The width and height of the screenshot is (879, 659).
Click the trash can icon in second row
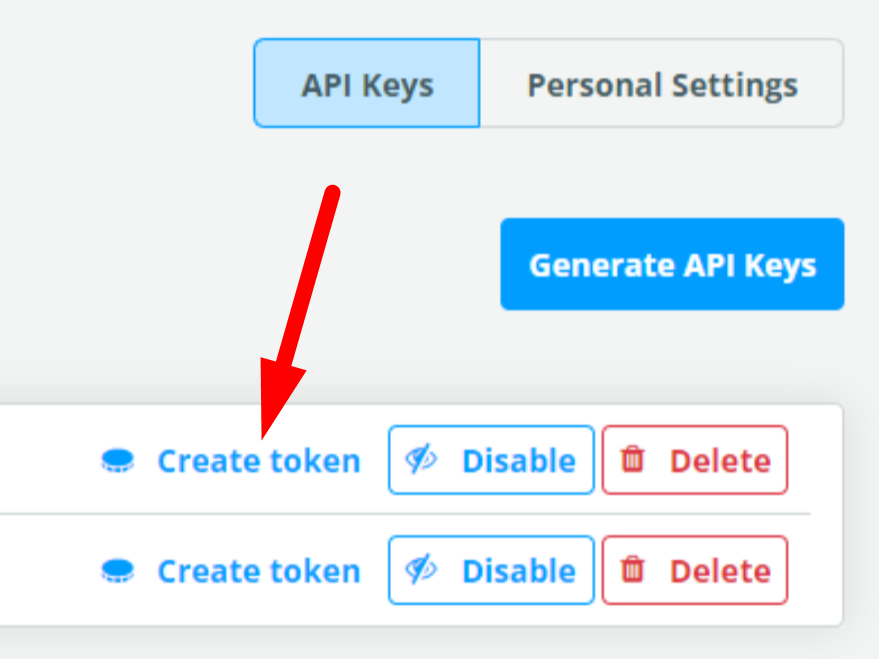point(633,569)
